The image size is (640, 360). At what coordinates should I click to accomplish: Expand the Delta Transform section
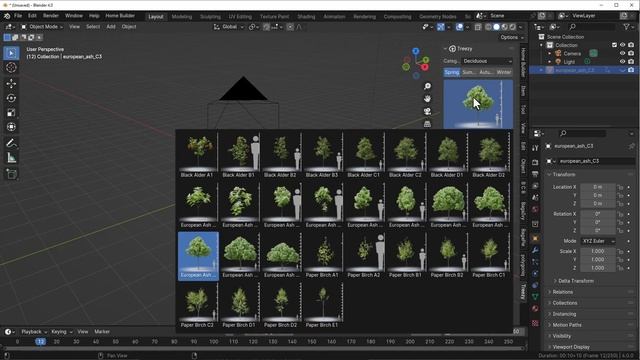[576, 281]
